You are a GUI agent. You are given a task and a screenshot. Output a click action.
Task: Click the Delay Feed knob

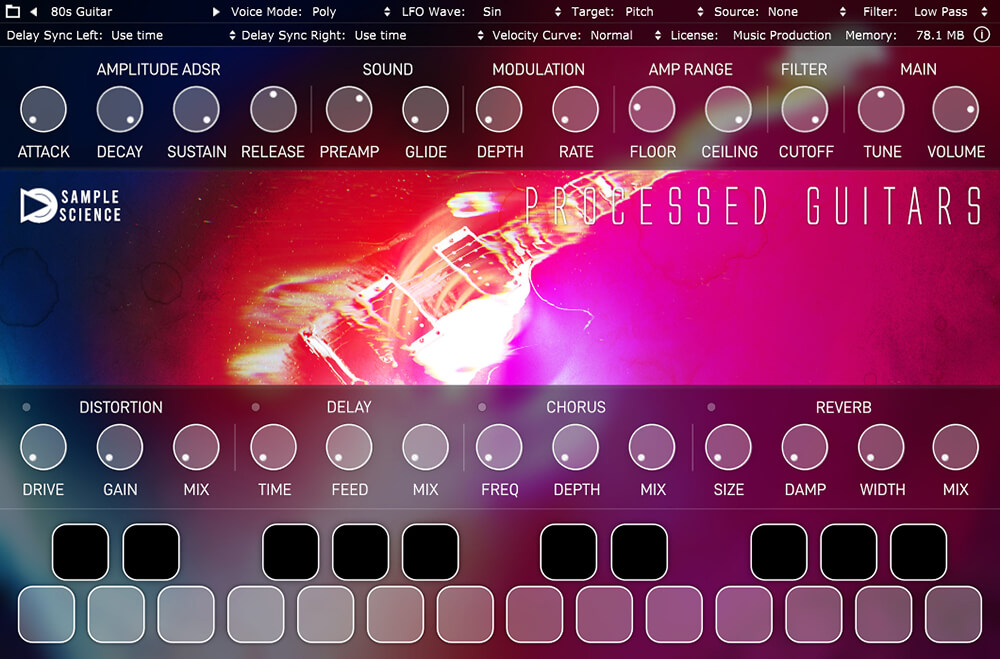point(349,447)
